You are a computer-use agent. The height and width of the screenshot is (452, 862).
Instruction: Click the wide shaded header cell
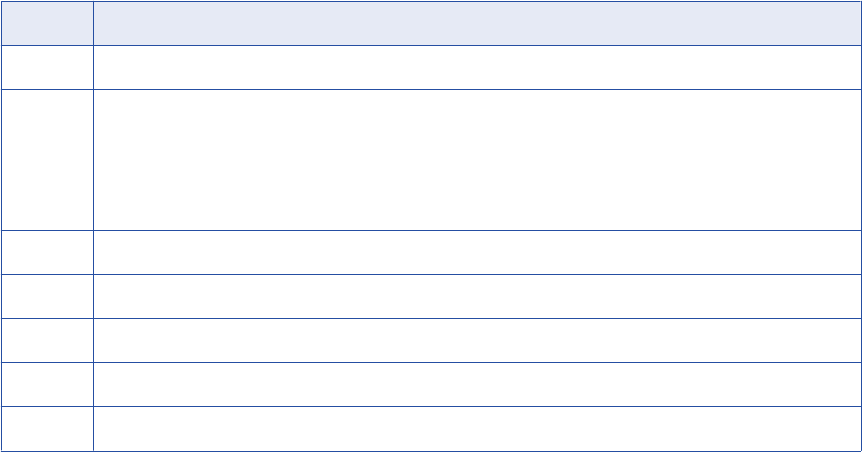pyautogui.click(x=477, y=23)
